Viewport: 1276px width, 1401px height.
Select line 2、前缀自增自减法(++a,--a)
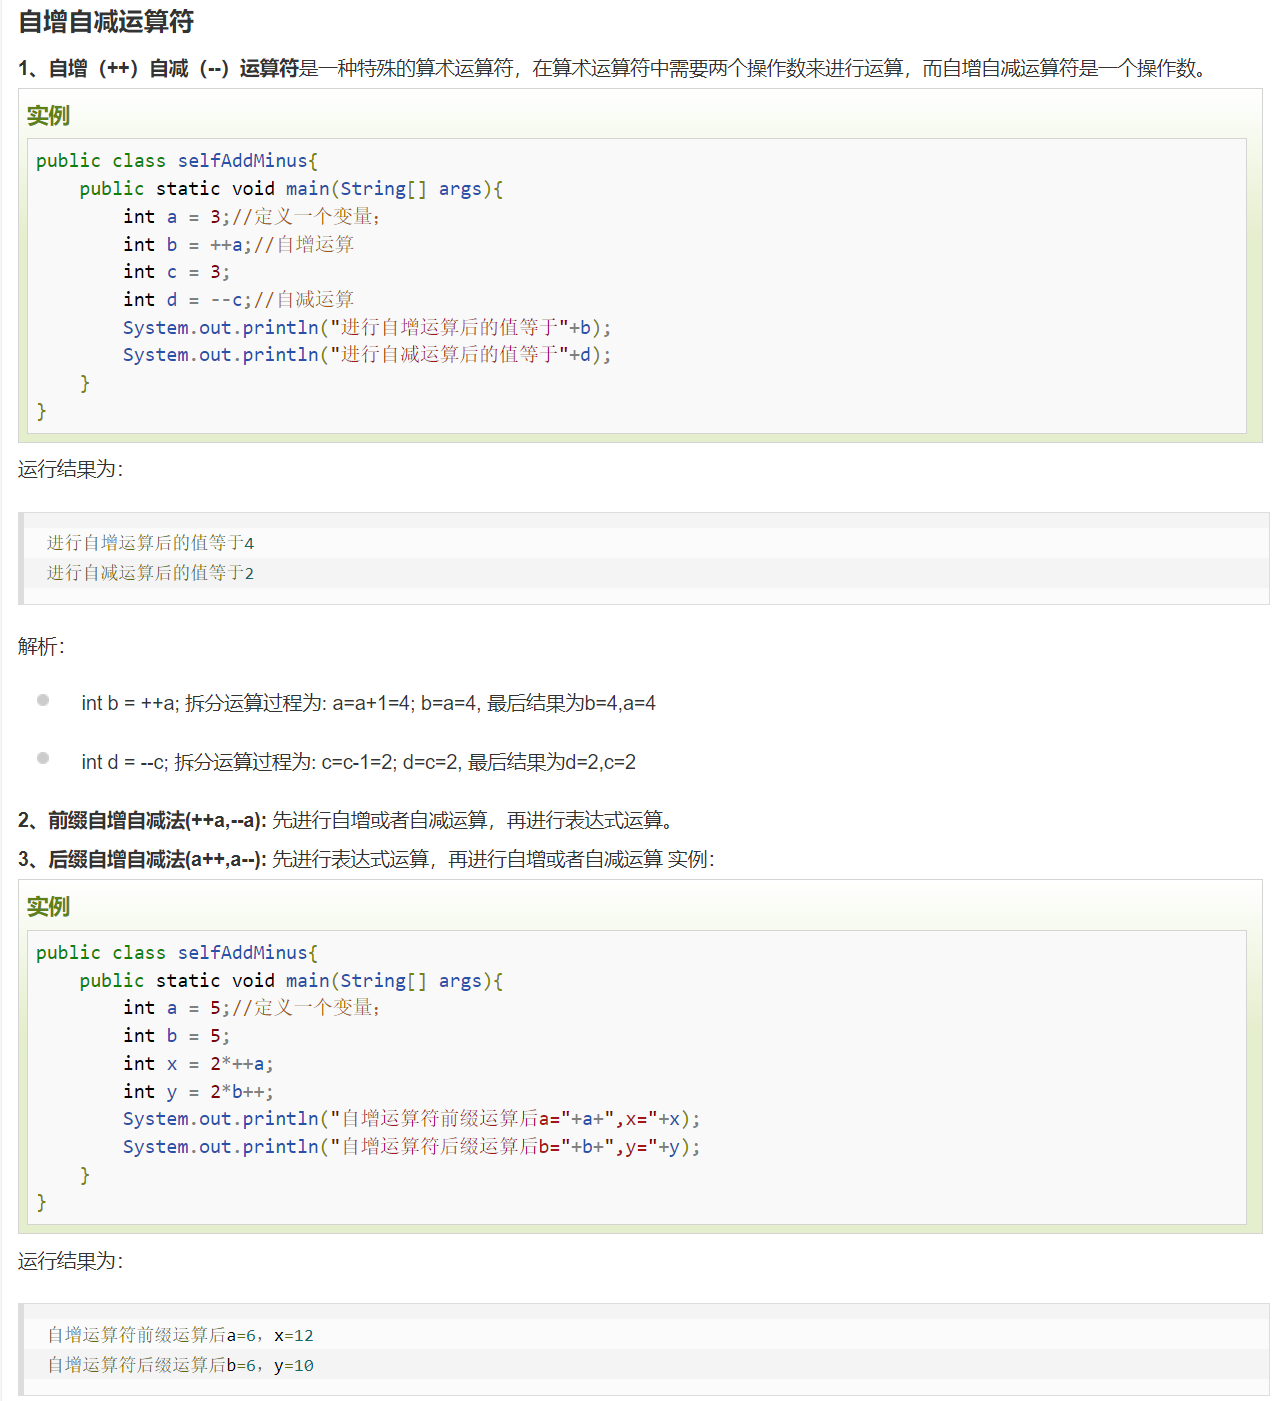(349, 821)
